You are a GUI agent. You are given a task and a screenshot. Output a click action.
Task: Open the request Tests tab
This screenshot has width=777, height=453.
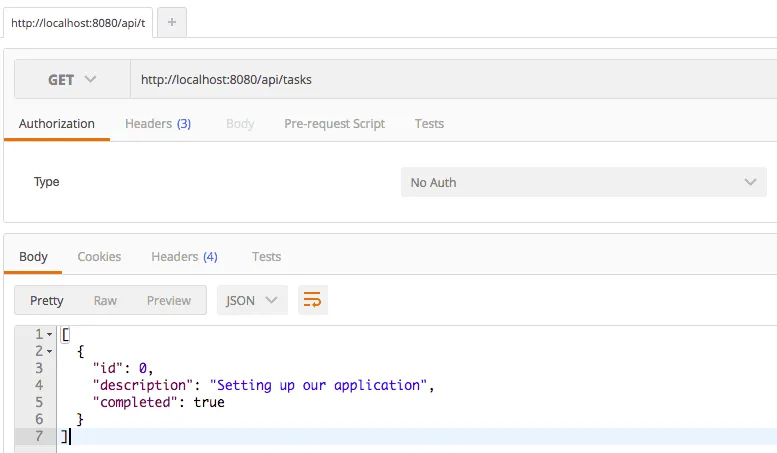(429, 124)
